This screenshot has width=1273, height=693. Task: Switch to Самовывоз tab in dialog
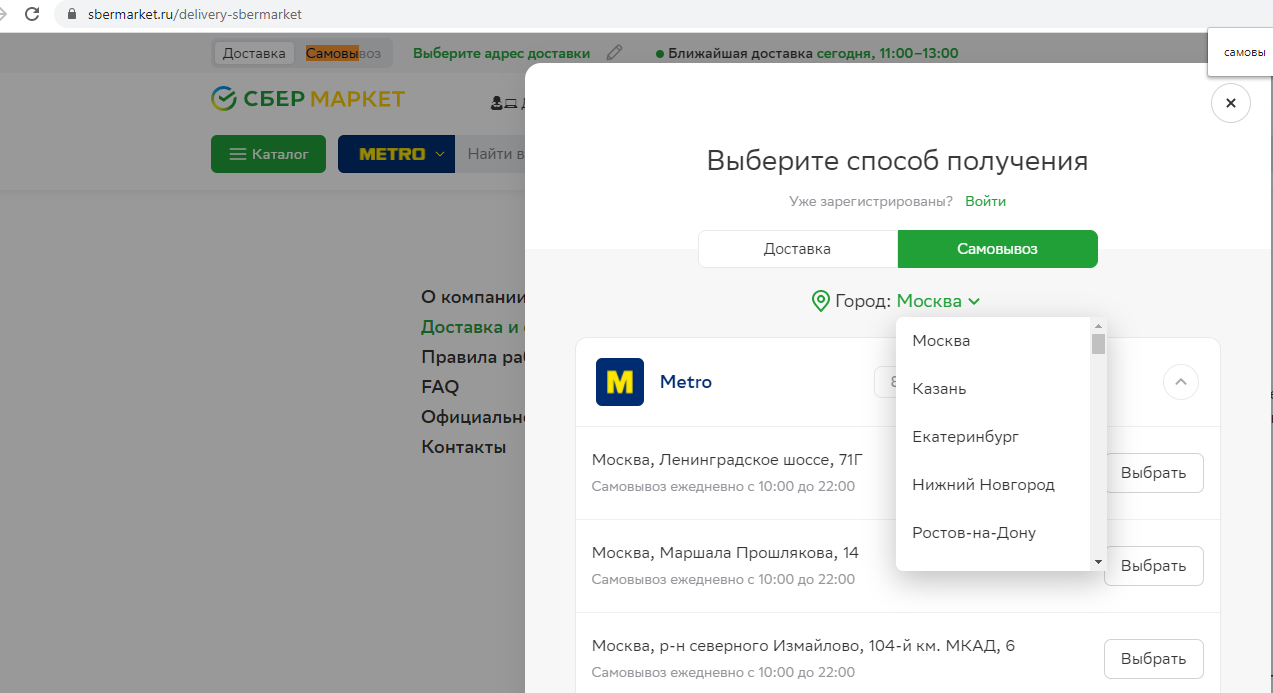click(998, 249)
